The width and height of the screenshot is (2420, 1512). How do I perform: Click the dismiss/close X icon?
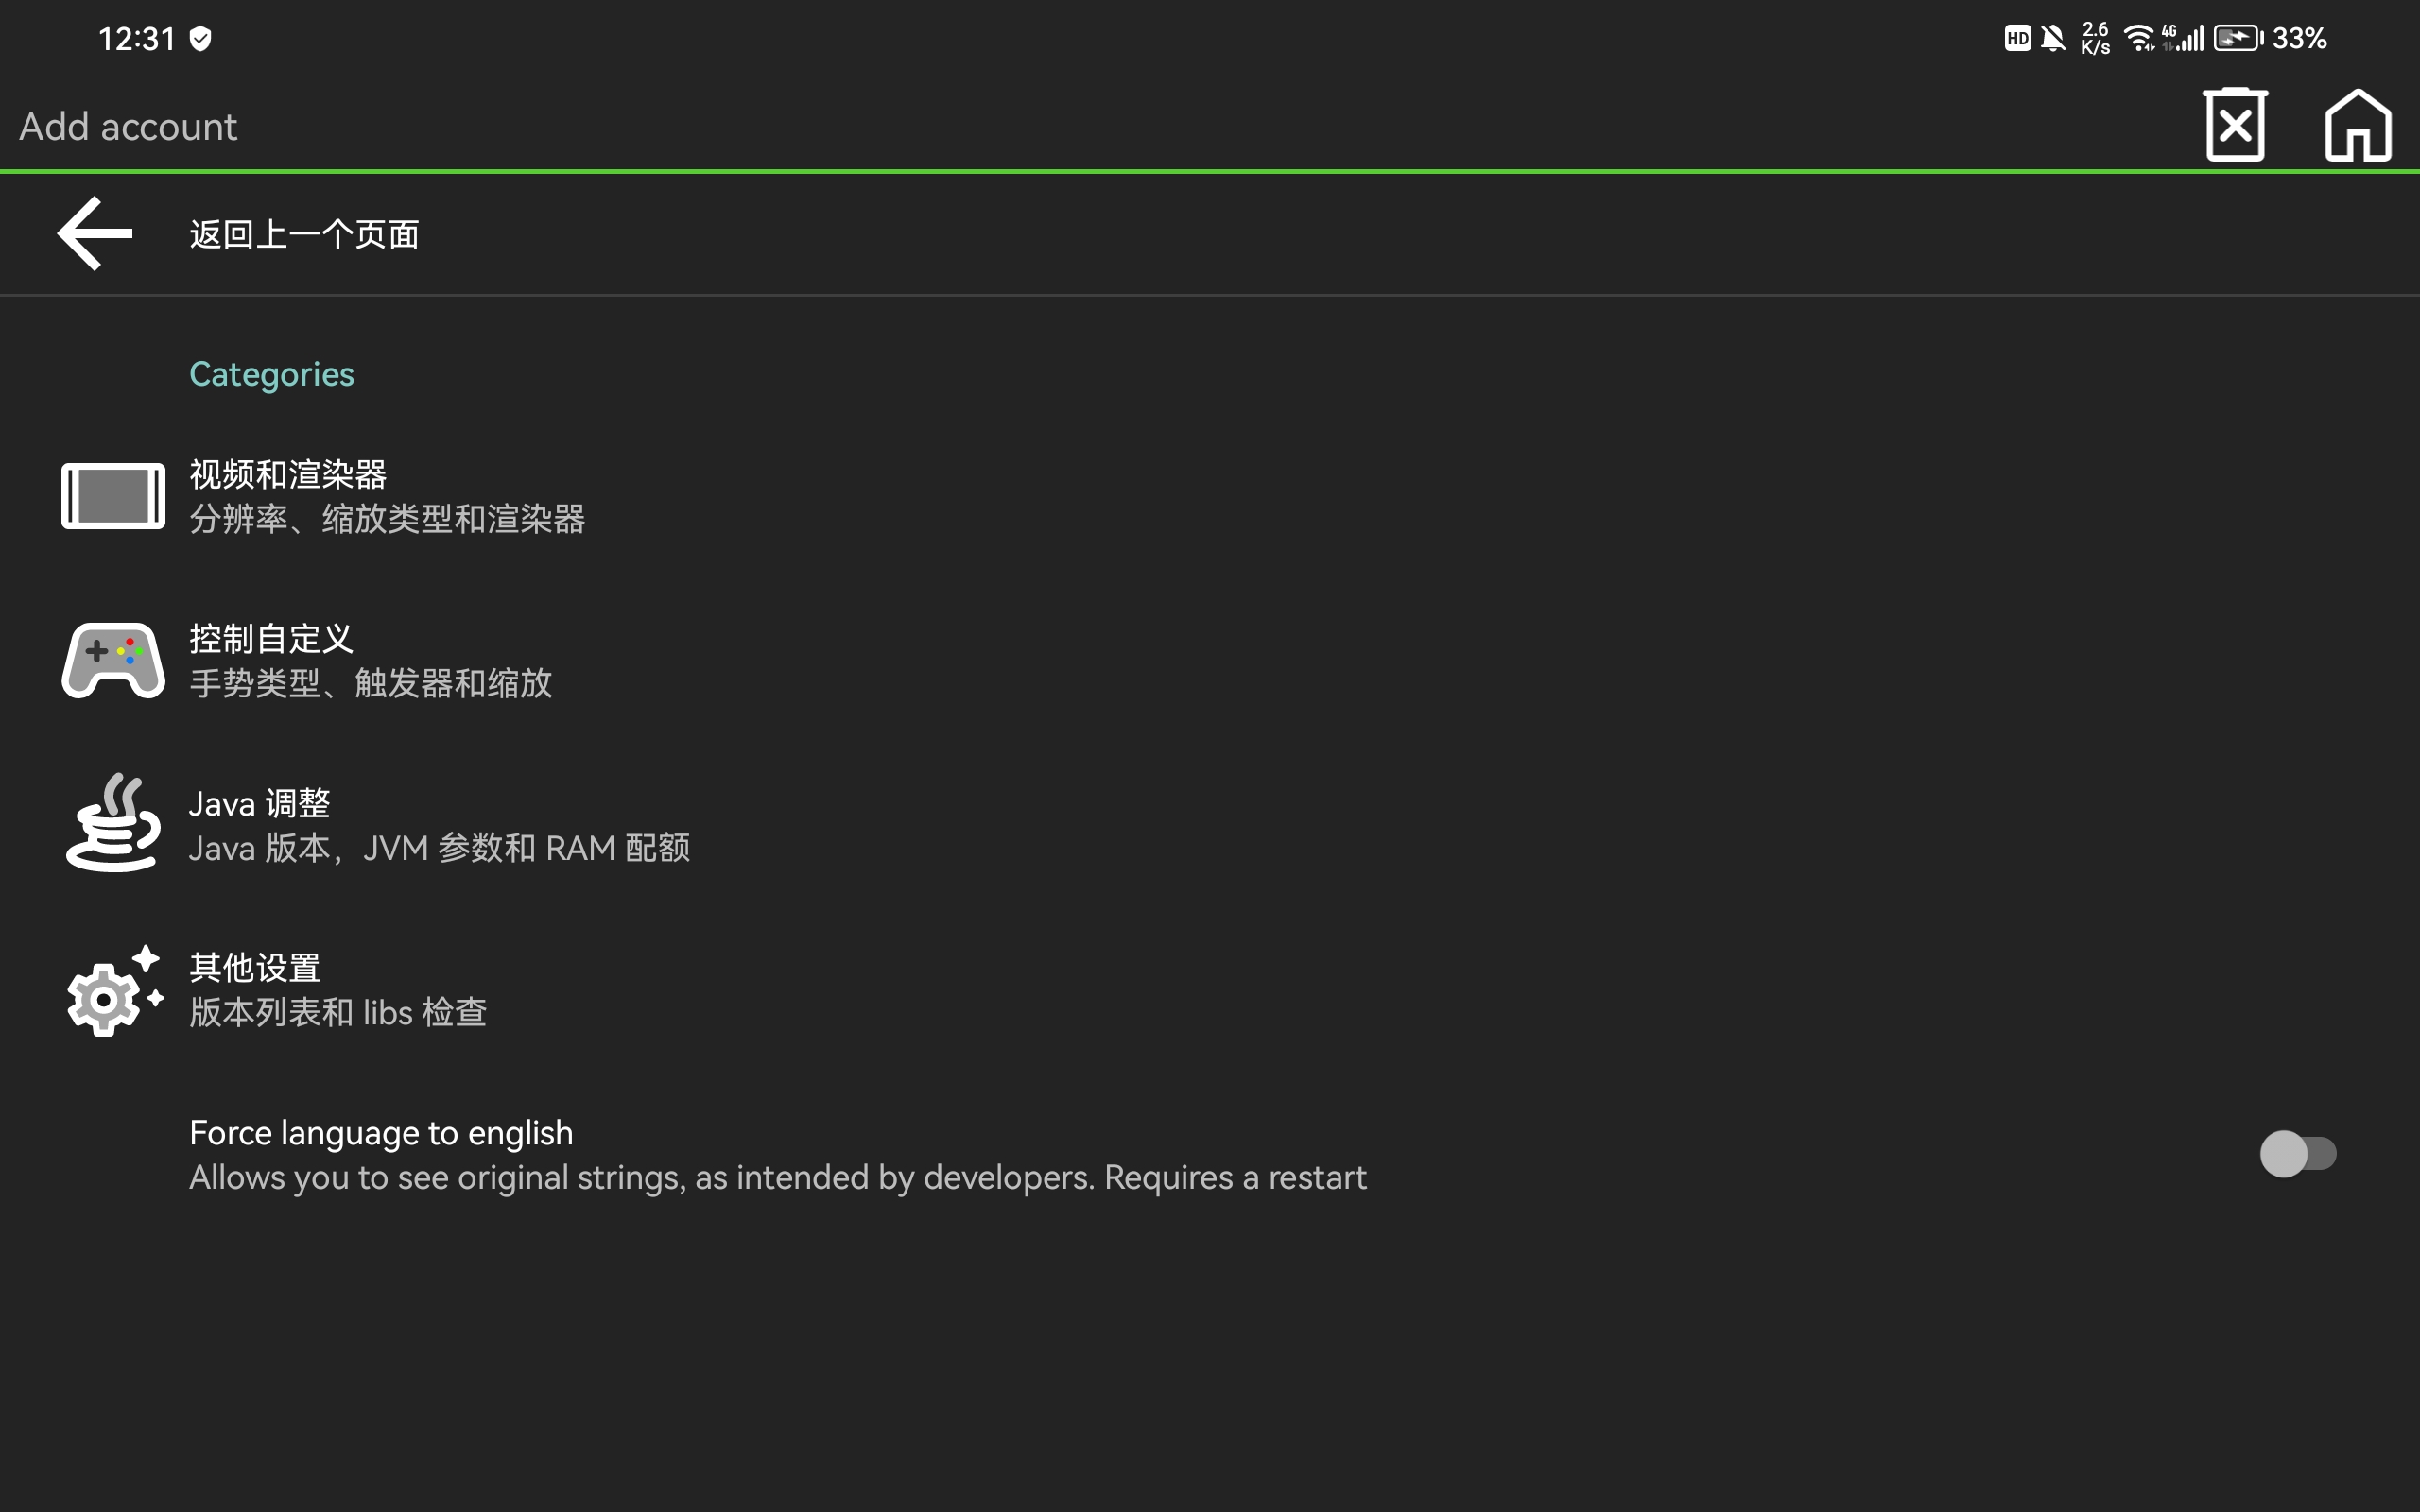click(2236, 124)
